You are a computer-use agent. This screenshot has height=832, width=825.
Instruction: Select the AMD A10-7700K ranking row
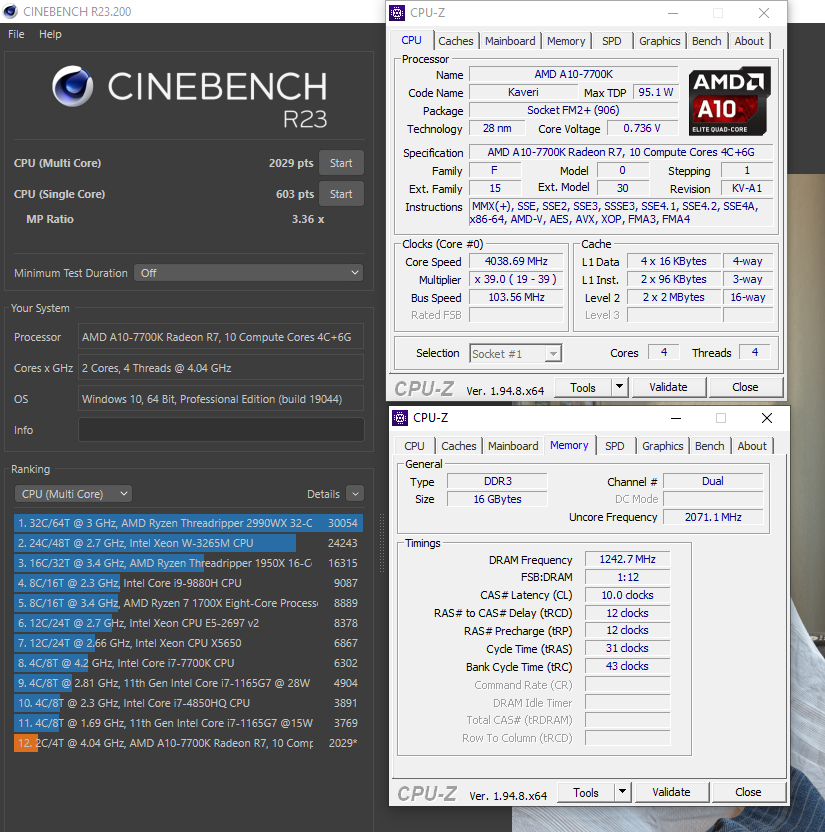(188, 743)
